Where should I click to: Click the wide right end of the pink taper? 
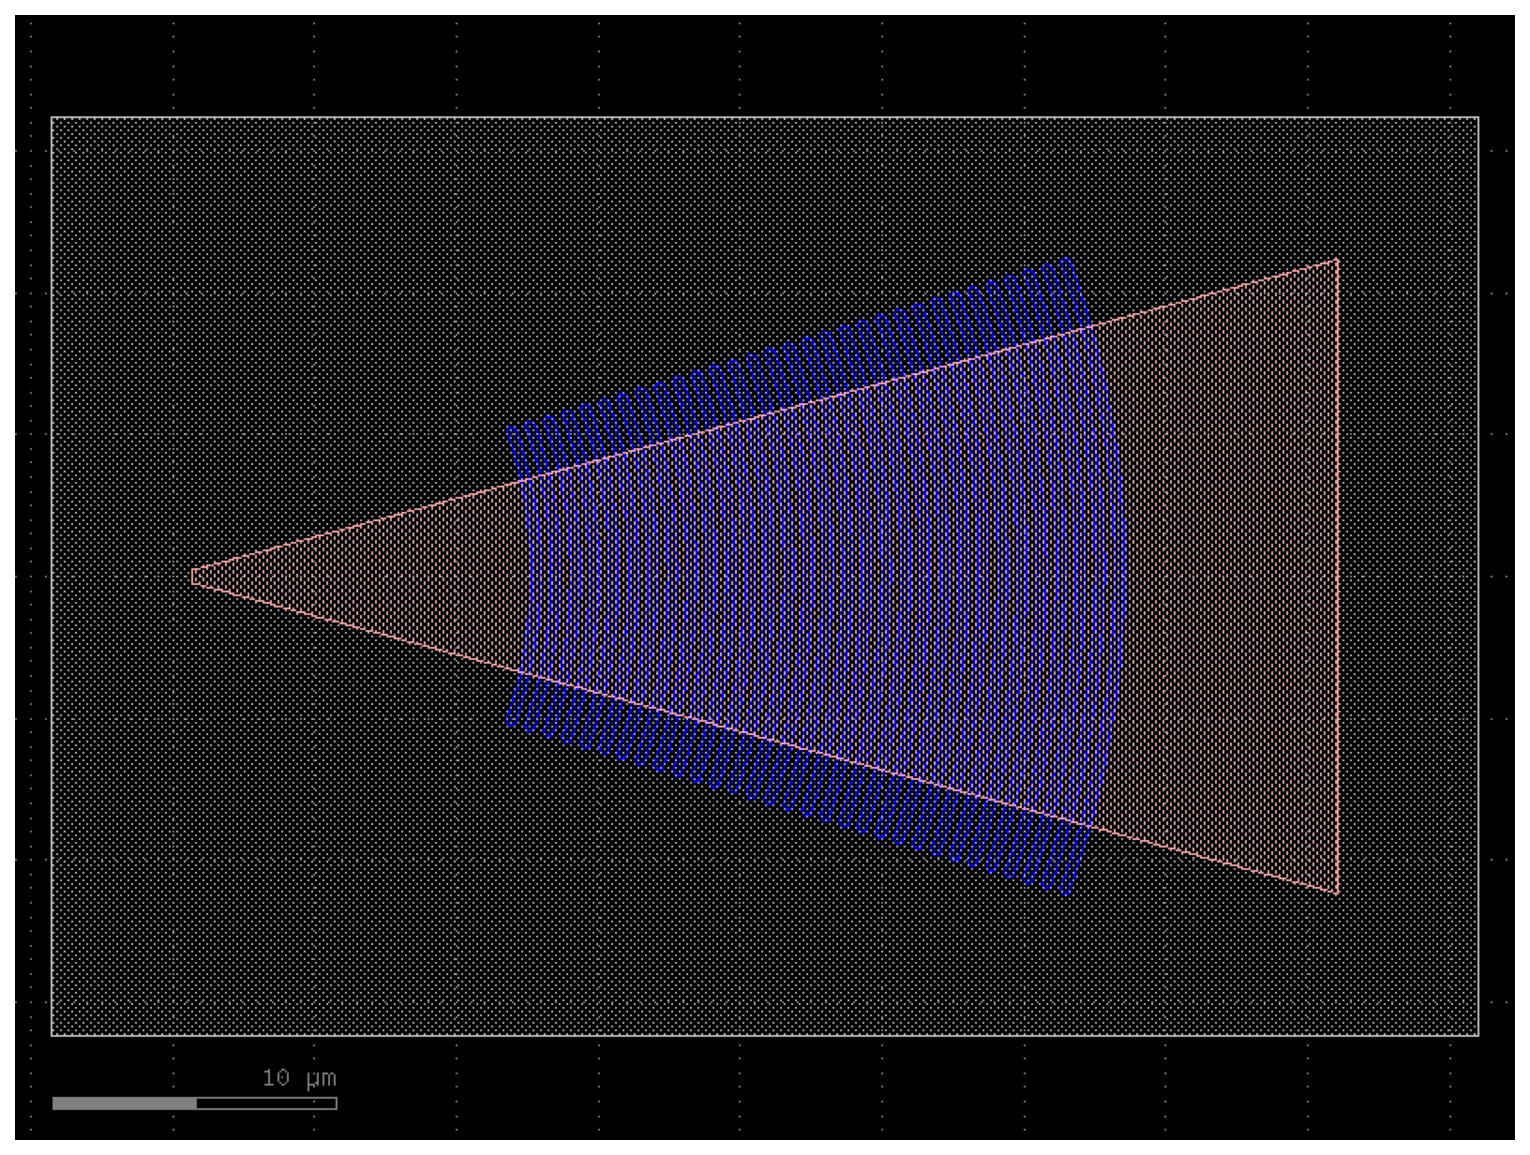pos(1337,576)
